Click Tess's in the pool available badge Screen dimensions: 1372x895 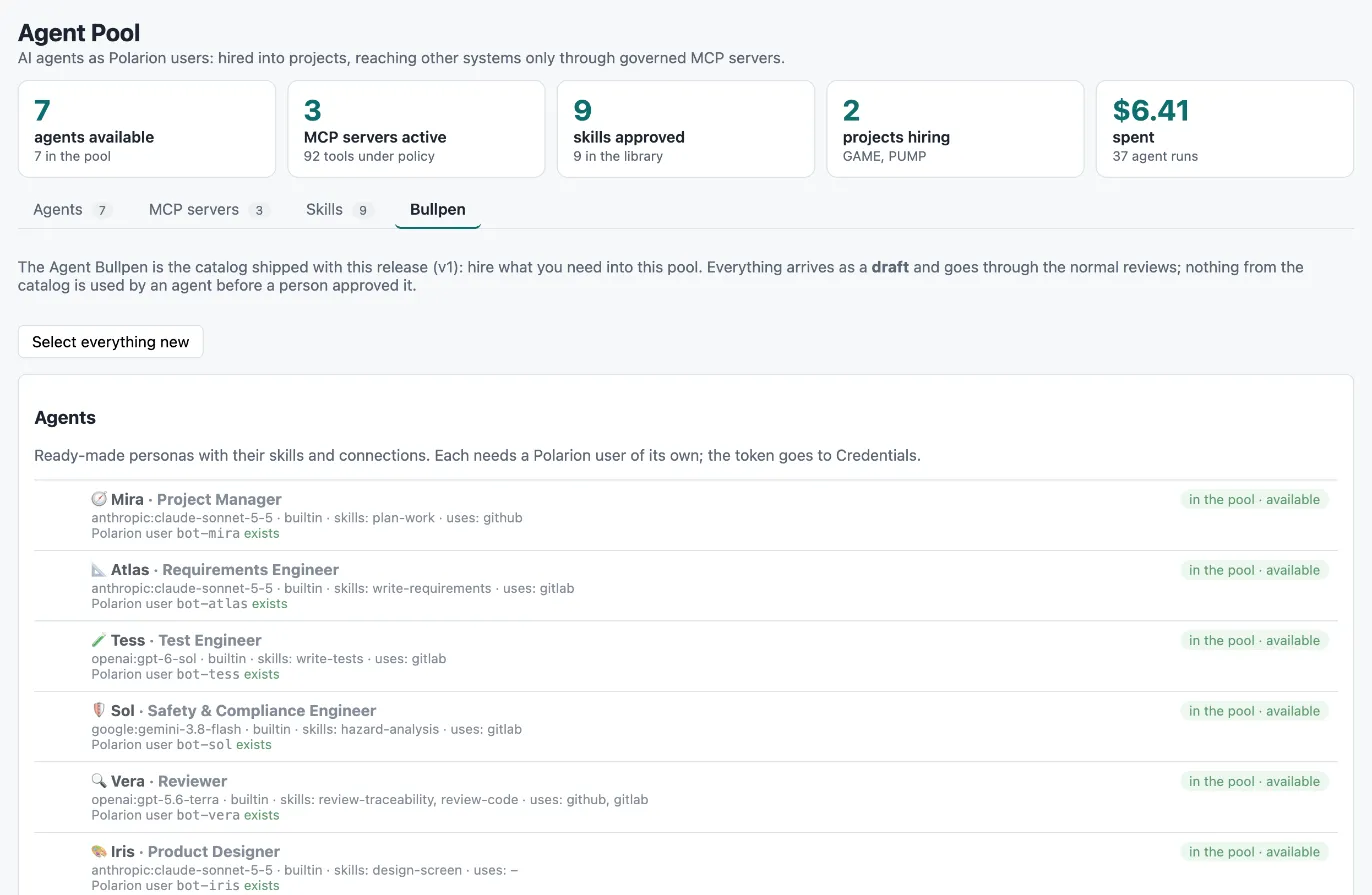1254,640
